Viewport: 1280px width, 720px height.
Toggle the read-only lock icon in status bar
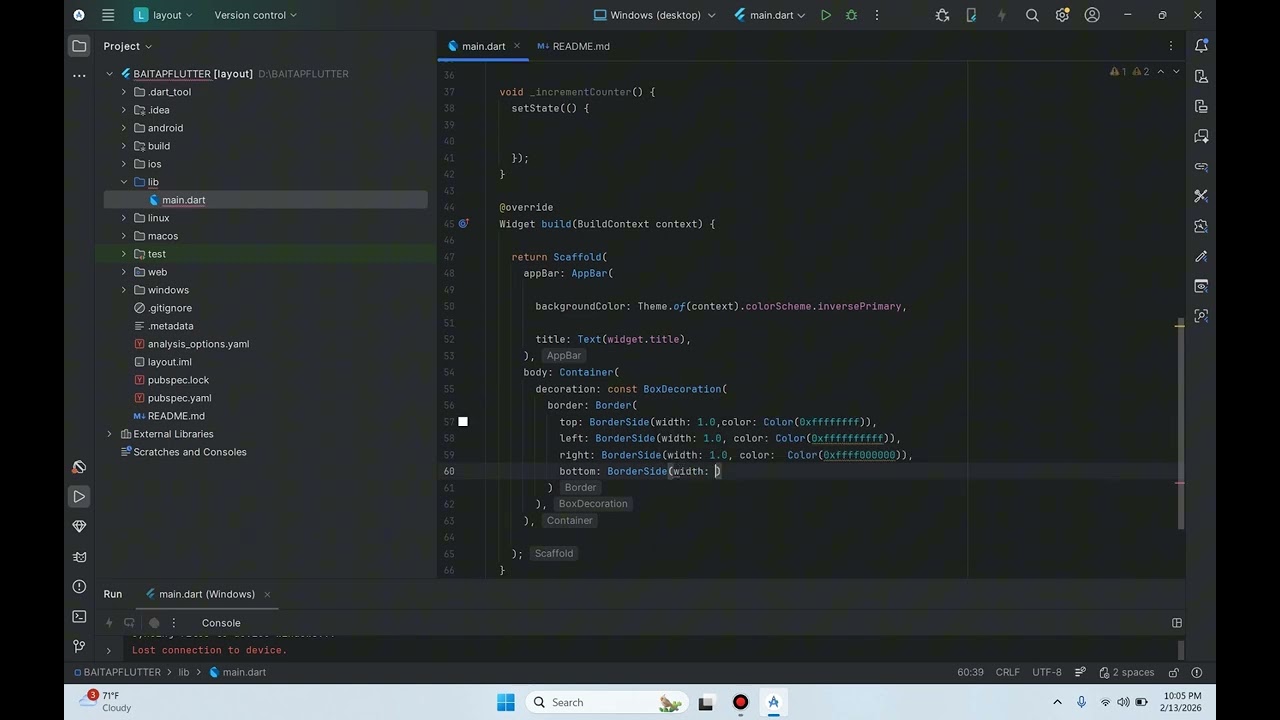pos(1173,673)
